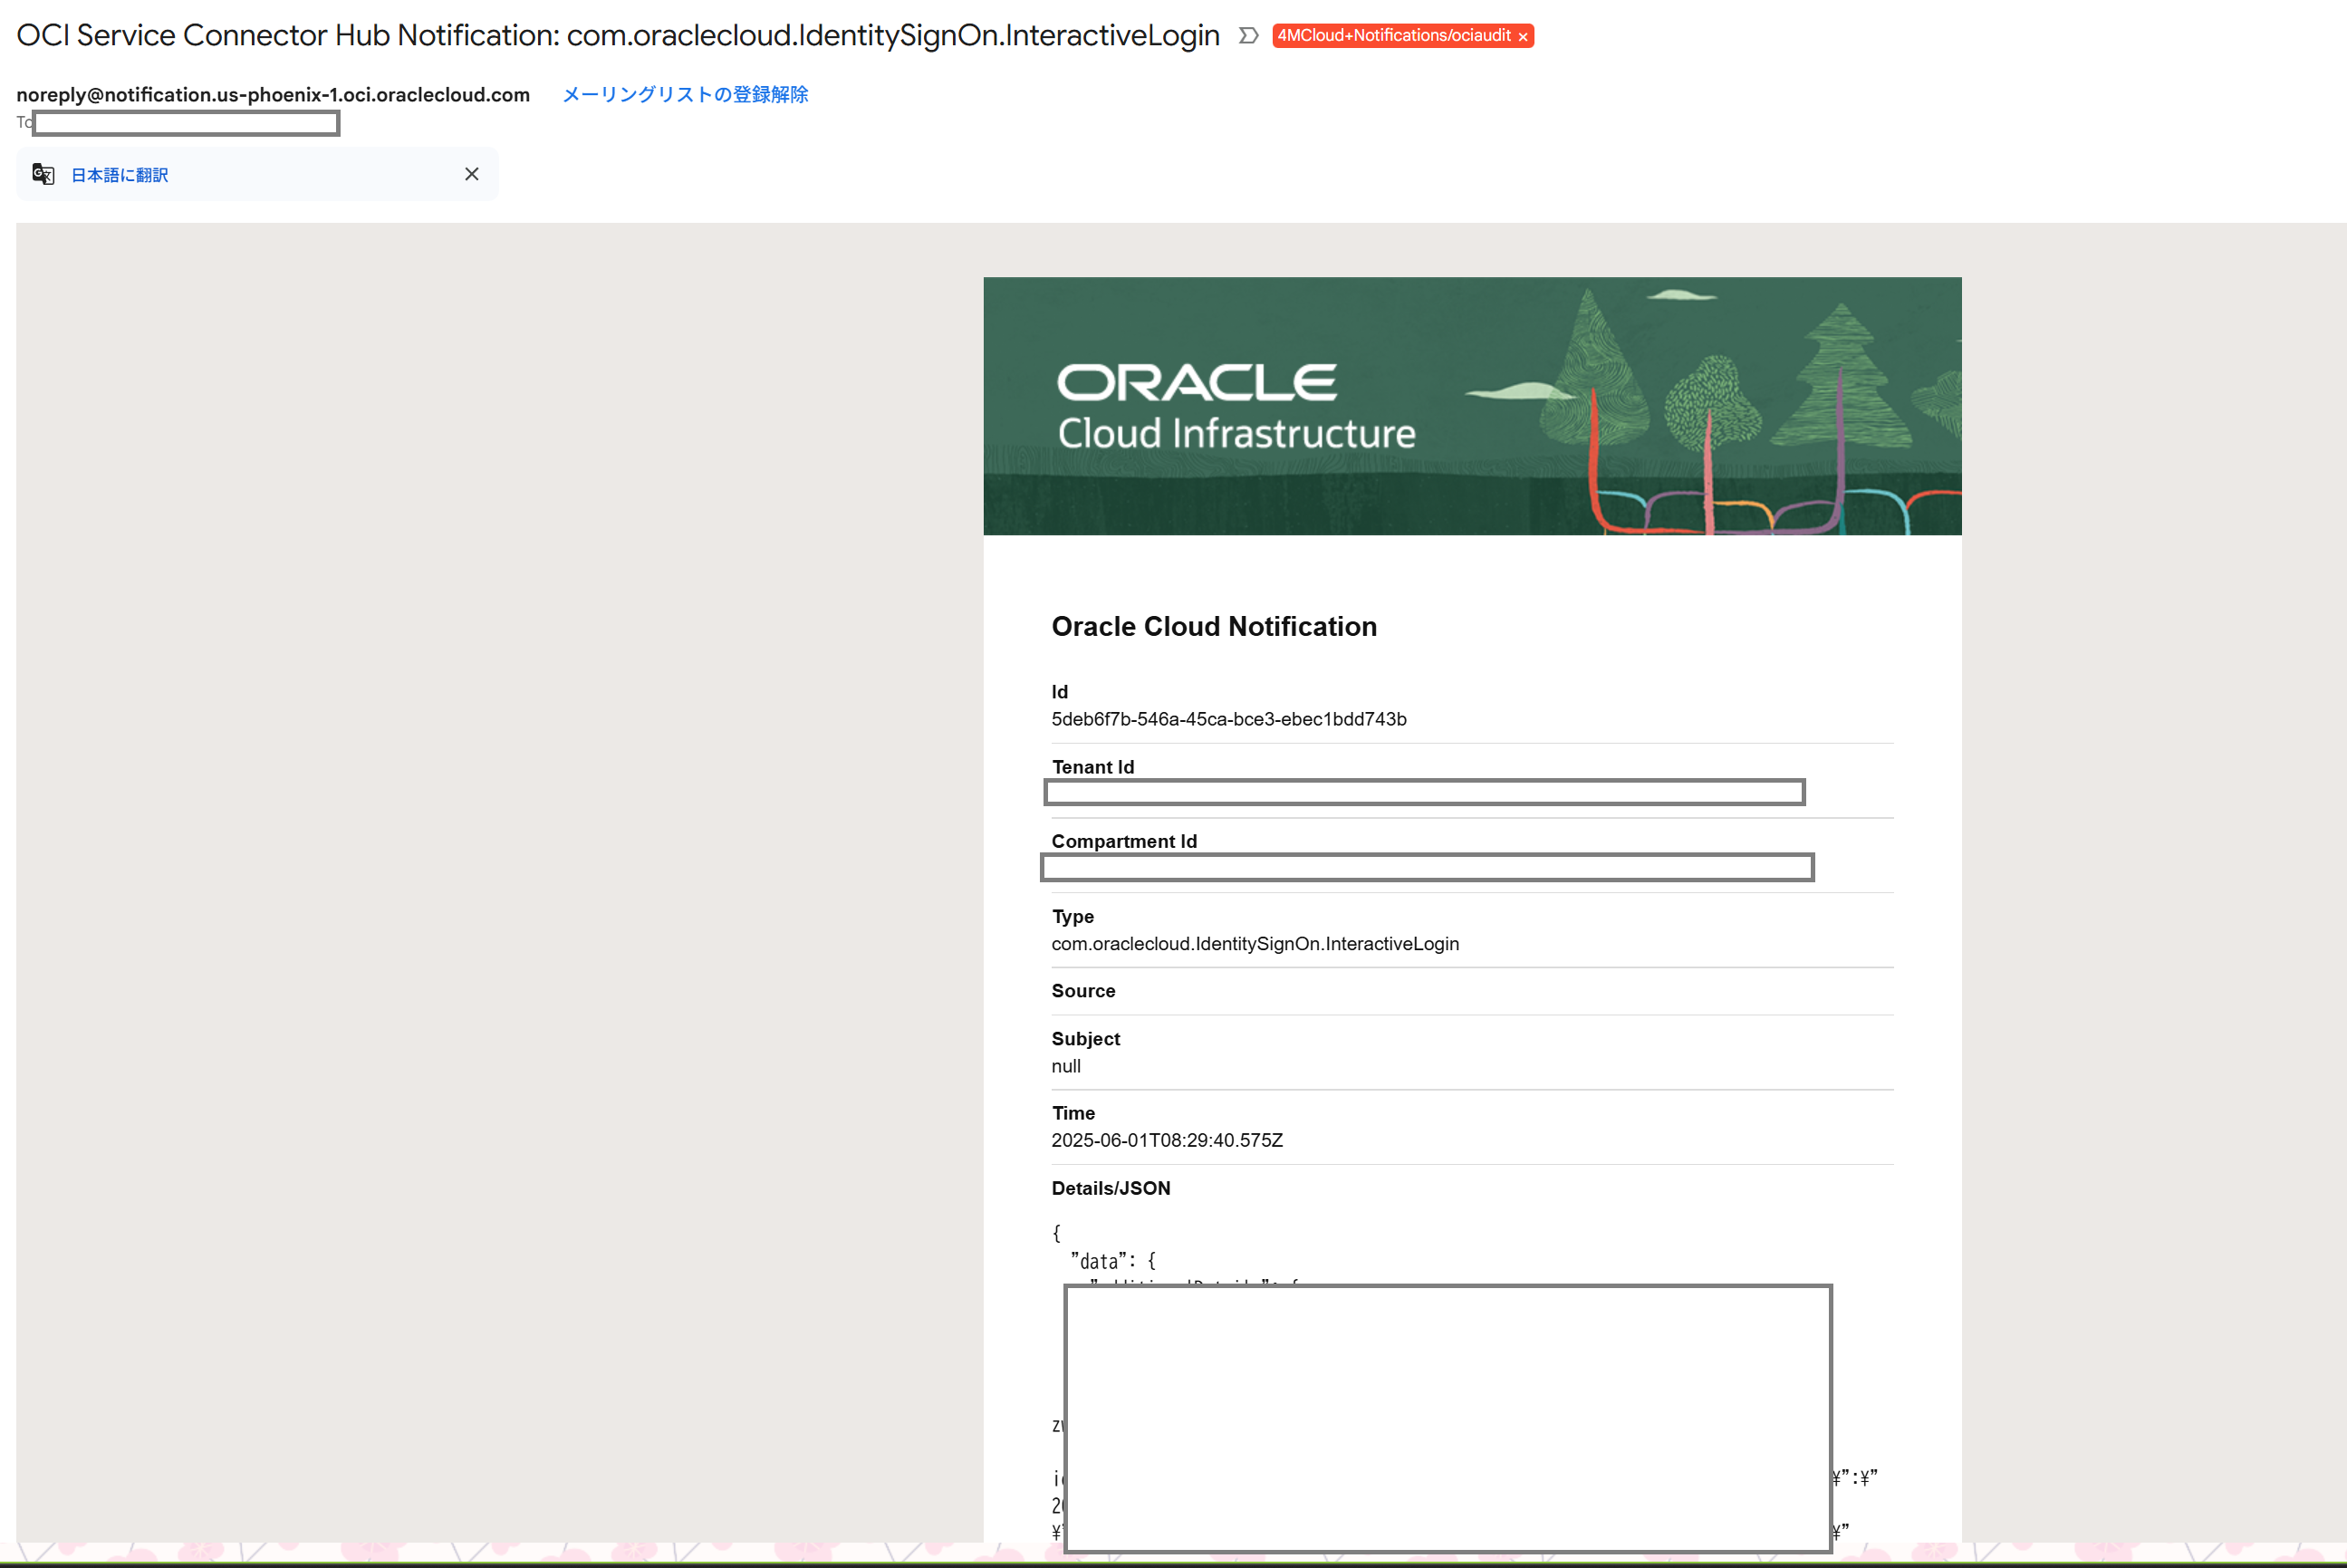Image resolution: width=2347 pixels, height=1568 pixels.
Task: Select the Time value 2025-06-01T08:29:40.575Z
Action: coord(1167,1140)
